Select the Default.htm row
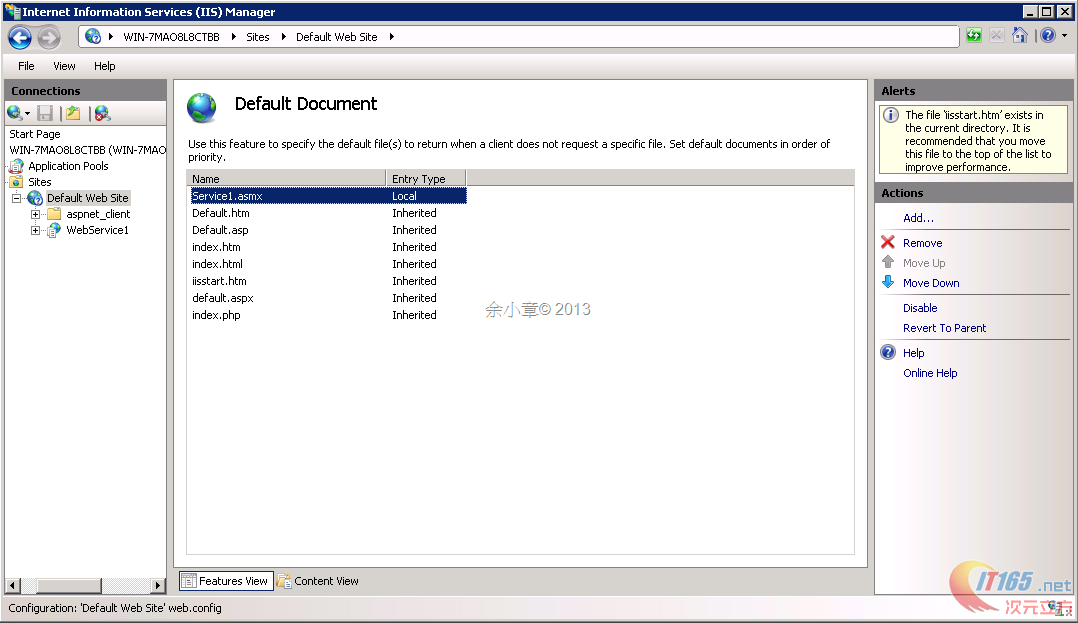The width and height of the screenshot is (1078, 623). (x=328, y=213)
